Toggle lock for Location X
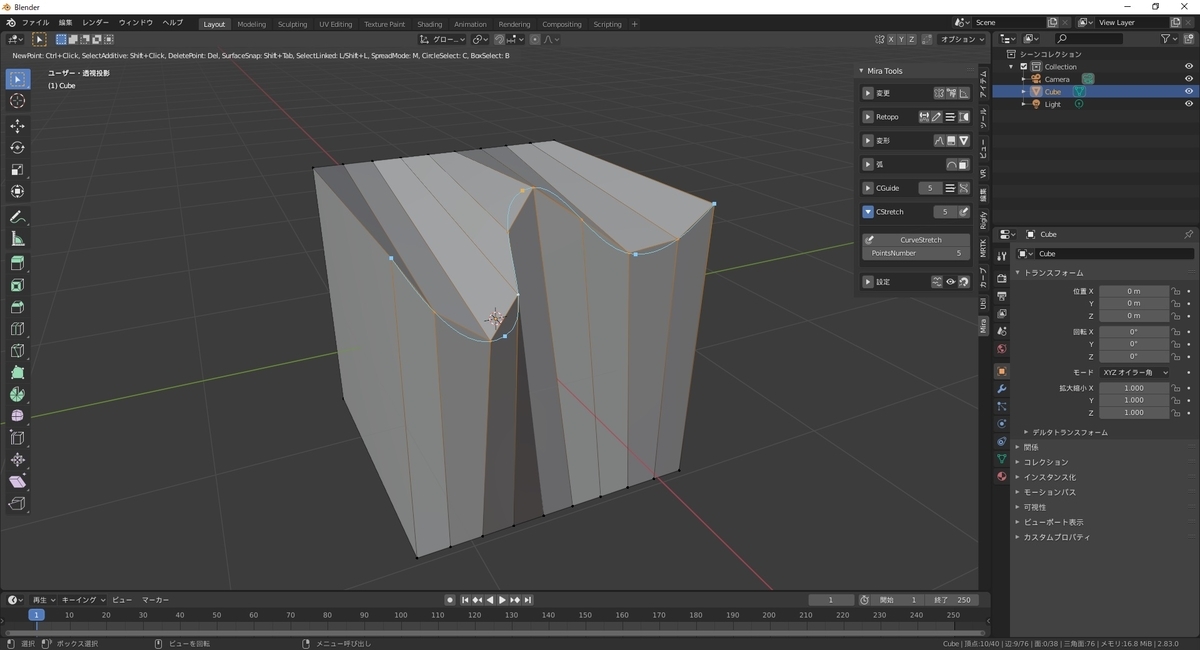This screenshot has height=650, width=1200. [1177, 291]
